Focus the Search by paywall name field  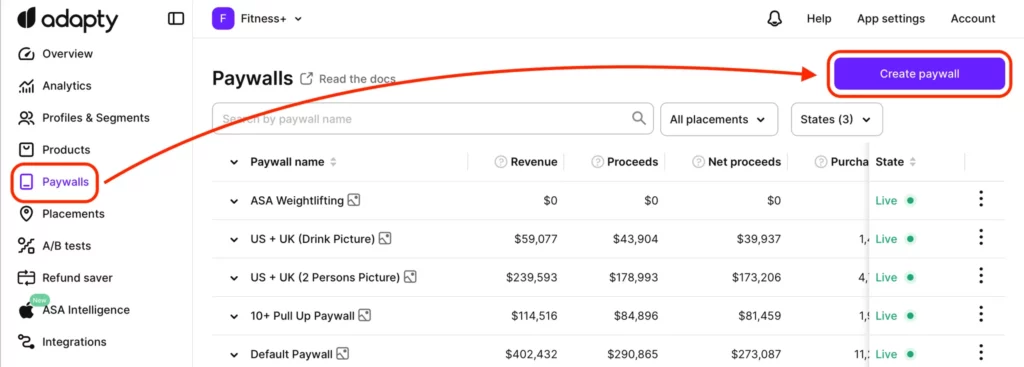433,119
